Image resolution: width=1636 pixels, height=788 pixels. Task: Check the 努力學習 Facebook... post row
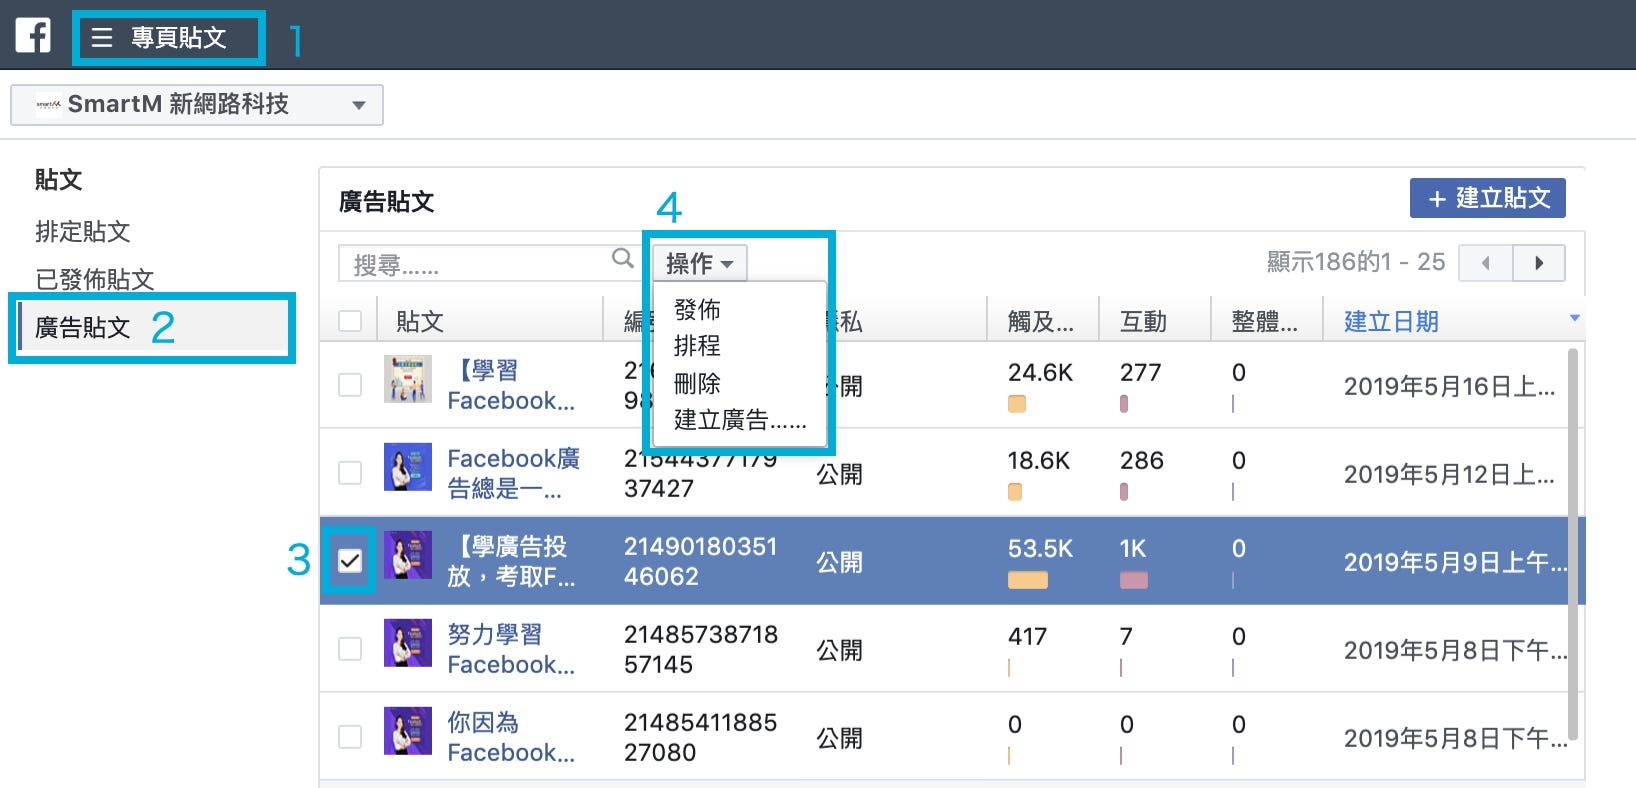tap(350, 649)
